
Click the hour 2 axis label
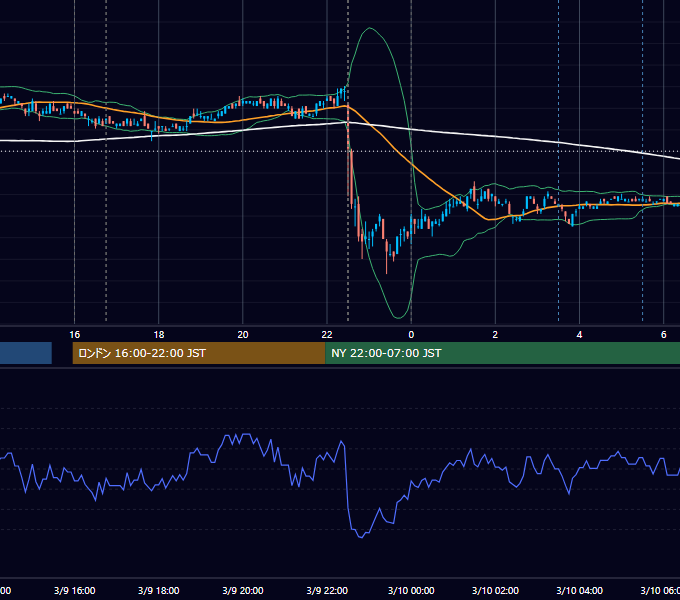pos(495,334)
